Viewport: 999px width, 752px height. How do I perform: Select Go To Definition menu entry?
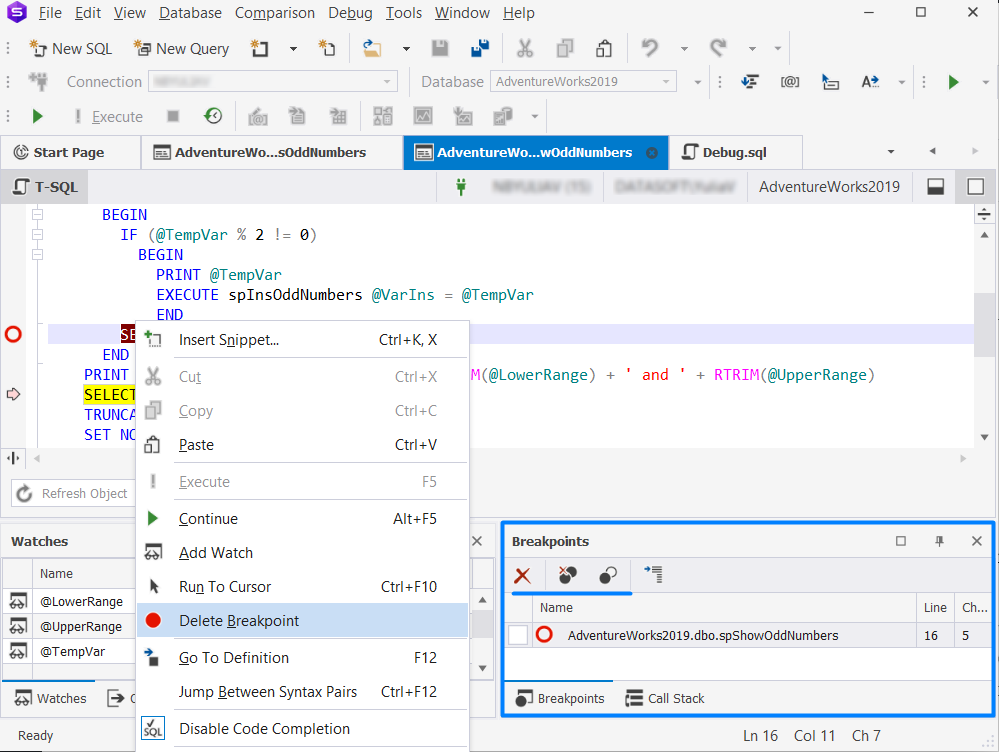(303, 658)
